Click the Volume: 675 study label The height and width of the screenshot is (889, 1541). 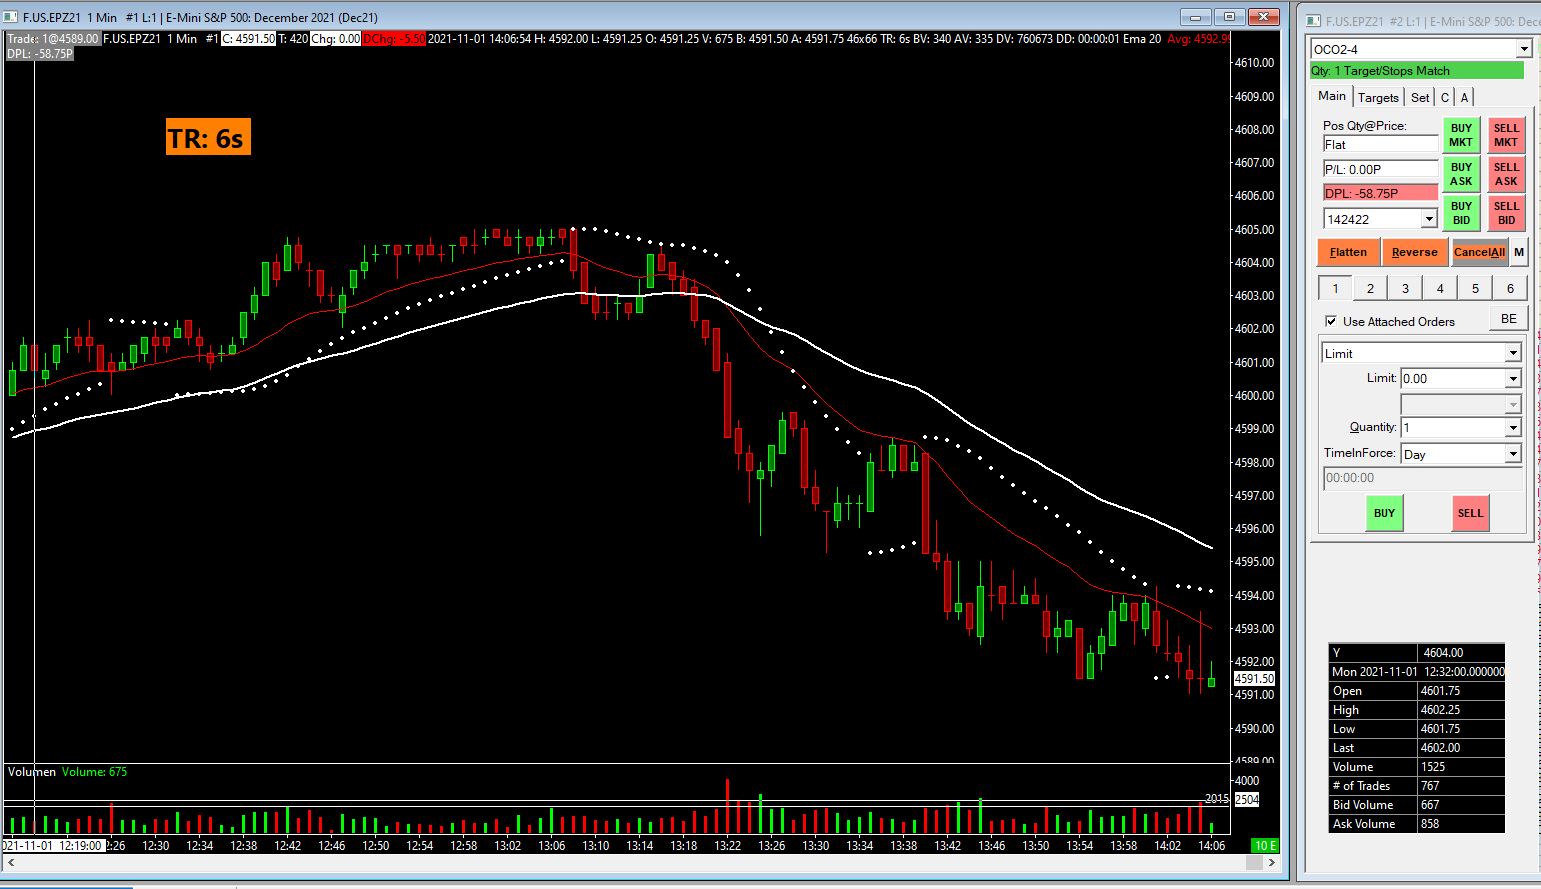click(94, 771)
